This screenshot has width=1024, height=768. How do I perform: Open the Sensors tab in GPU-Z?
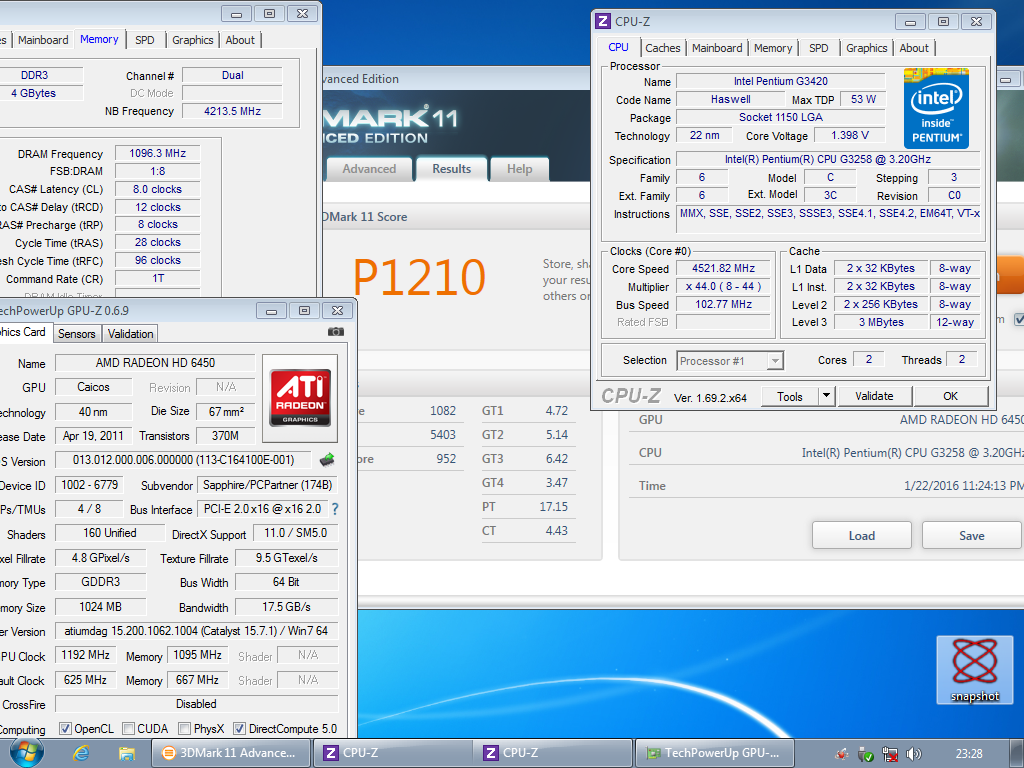77,334
